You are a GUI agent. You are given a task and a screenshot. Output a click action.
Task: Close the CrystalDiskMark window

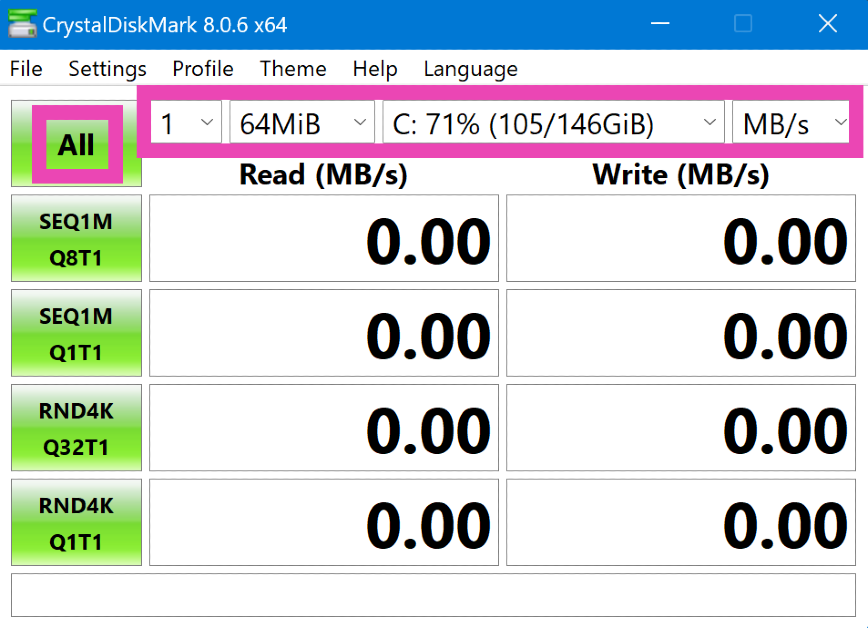click(x=827, y=24)
